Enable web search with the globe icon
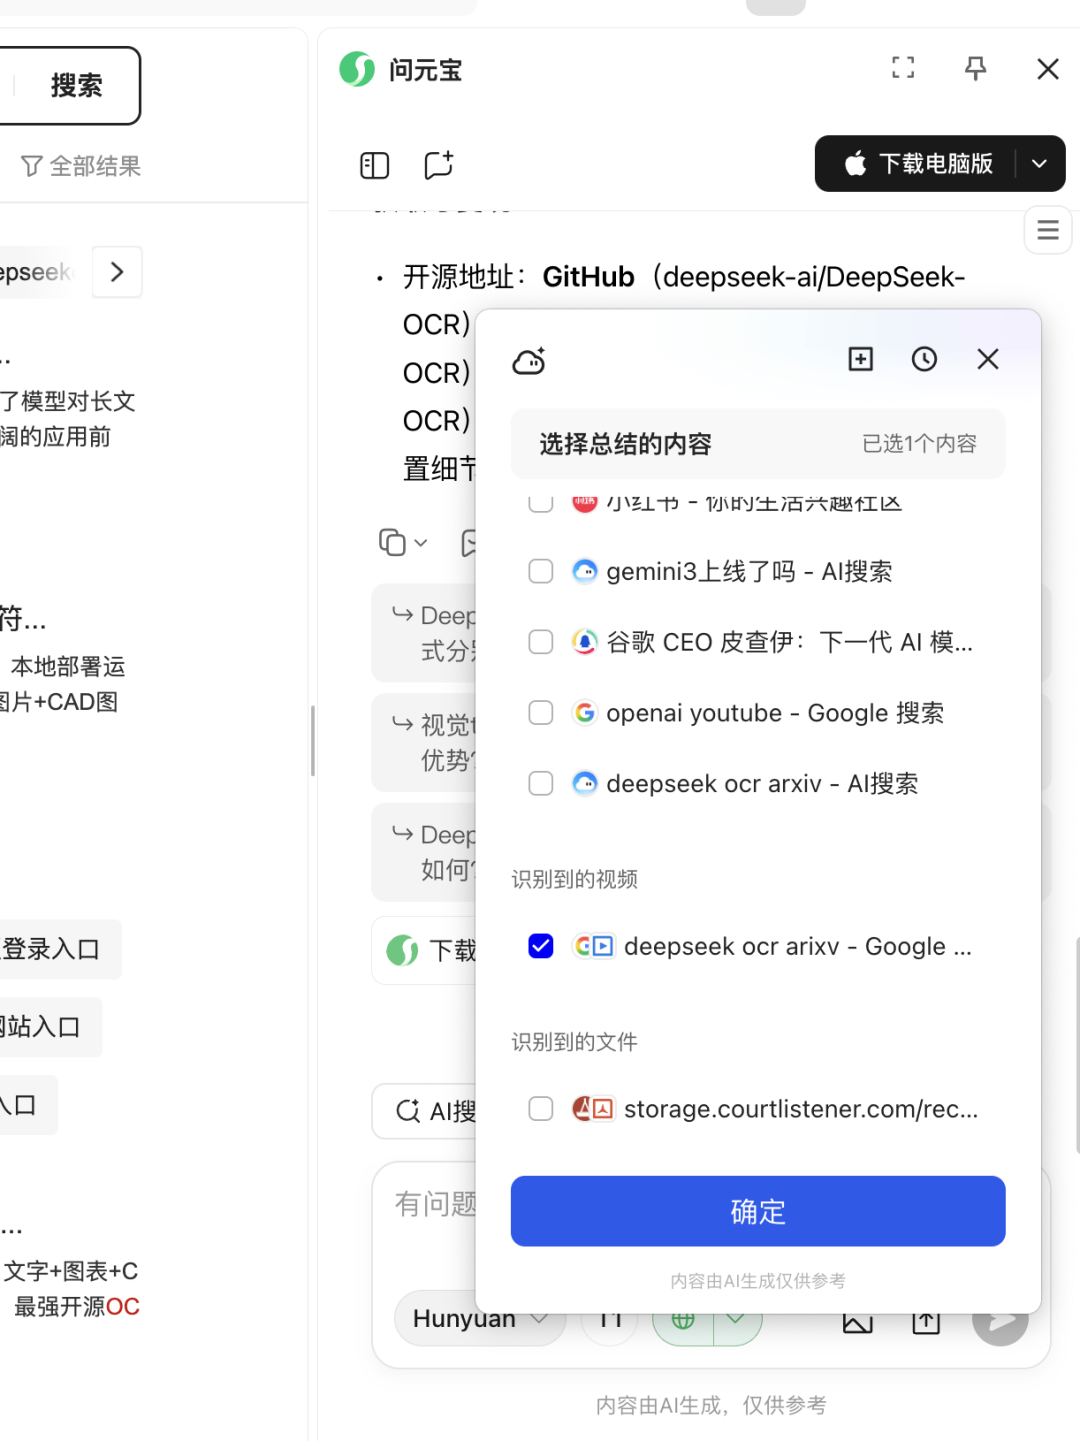 tap(684, 1319)
